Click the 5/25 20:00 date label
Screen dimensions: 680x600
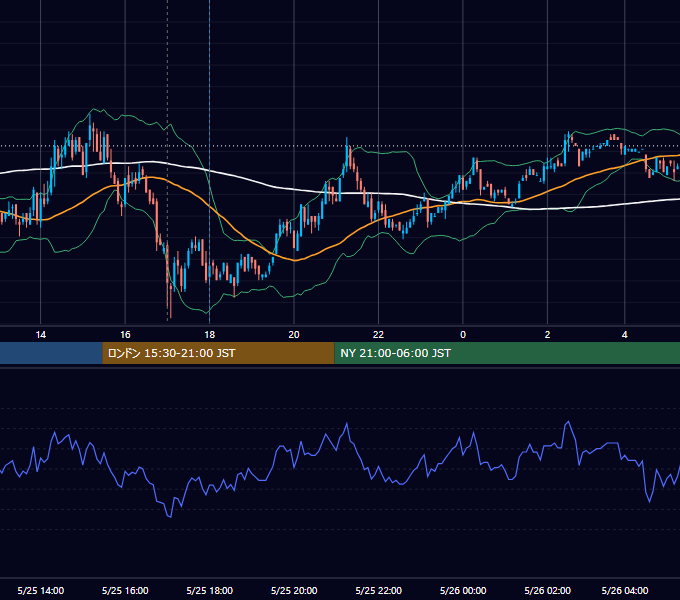(x=294, y=590)
